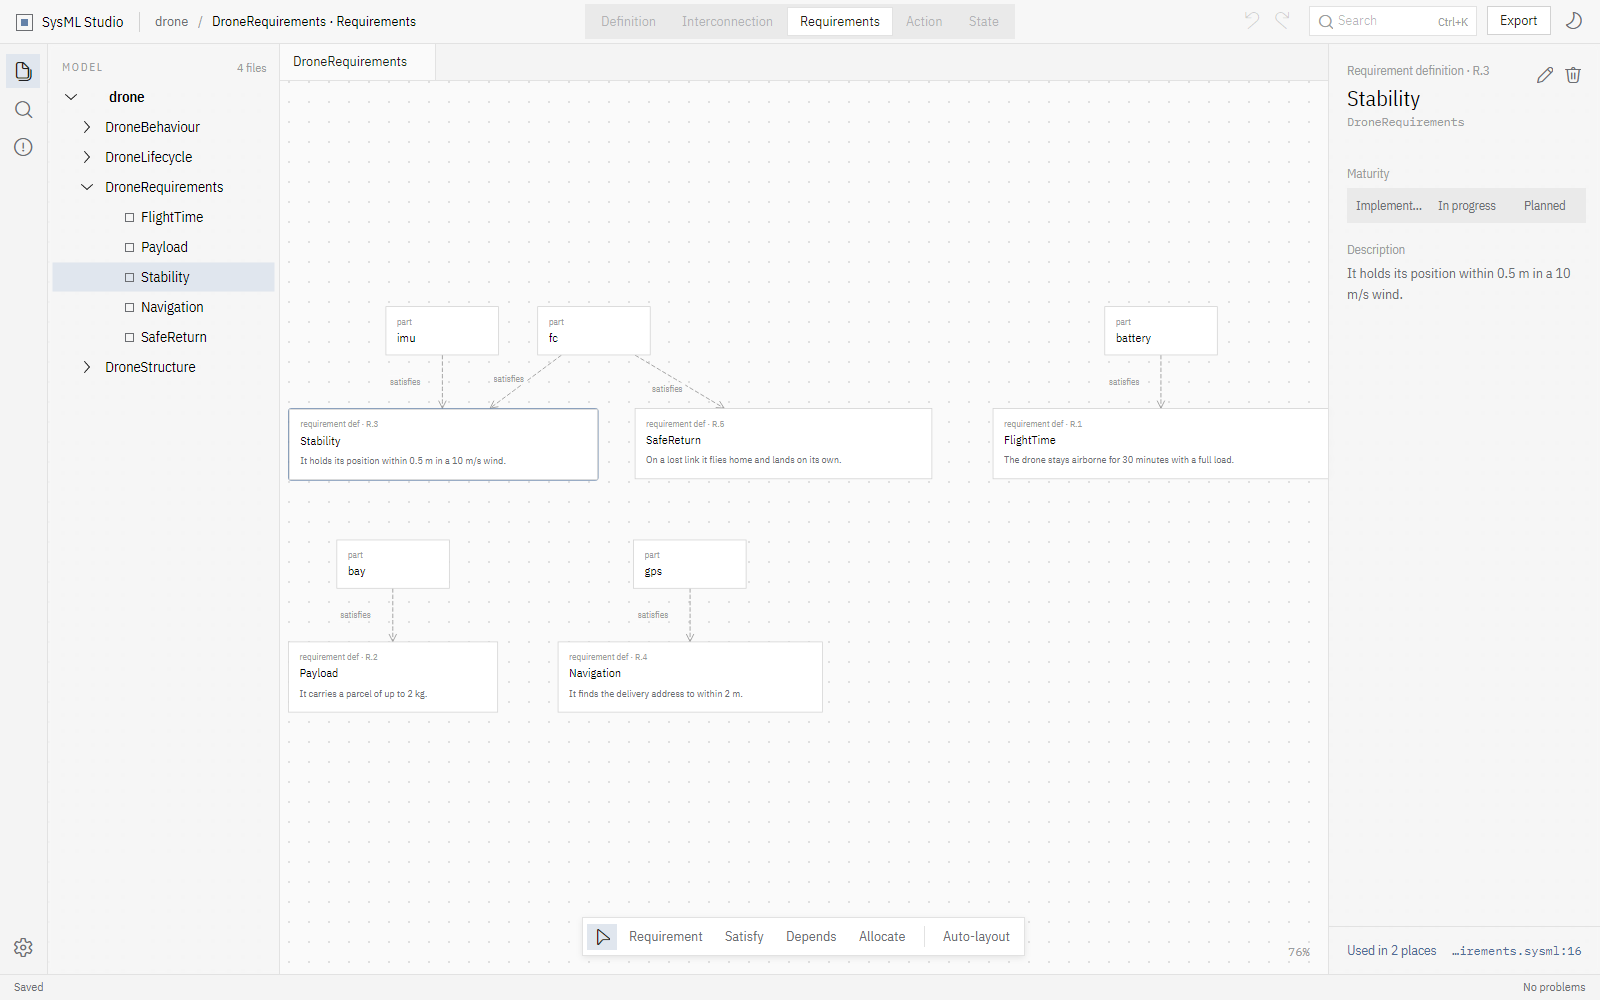Open the sidebar search panel

[x=23, y=109]
